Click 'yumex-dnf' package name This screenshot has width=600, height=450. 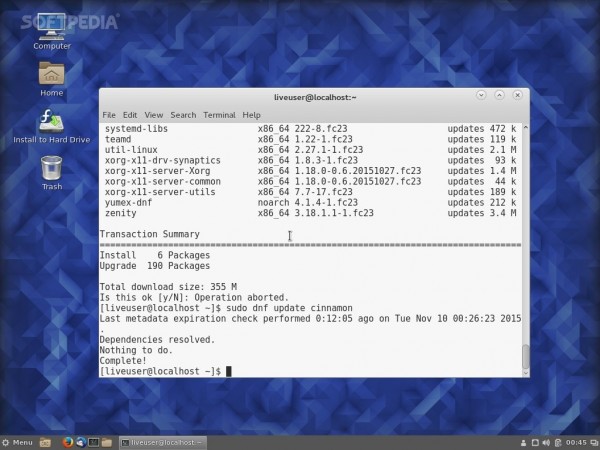[x=128, y=202]
